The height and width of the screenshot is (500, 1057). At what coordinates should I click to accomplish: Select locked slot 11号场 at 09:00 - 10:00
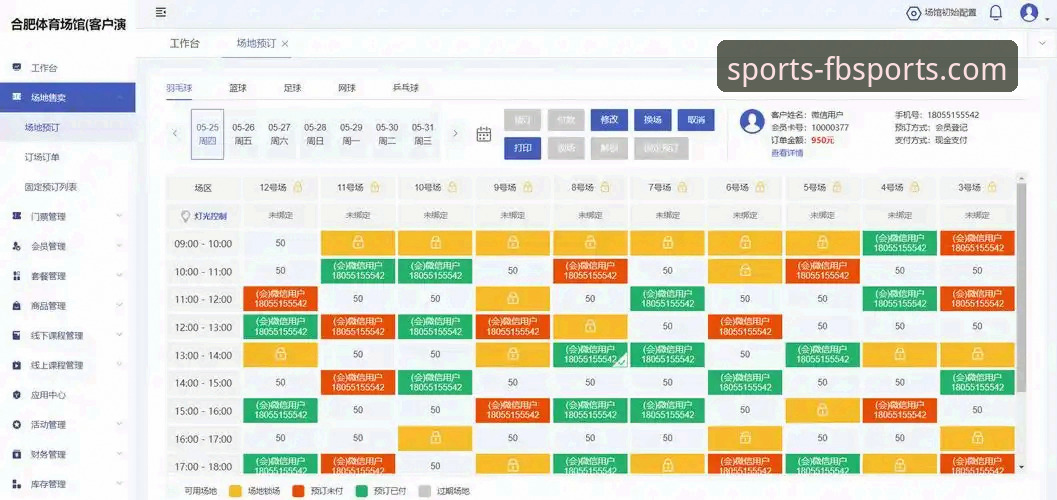[x=358, y=243]
